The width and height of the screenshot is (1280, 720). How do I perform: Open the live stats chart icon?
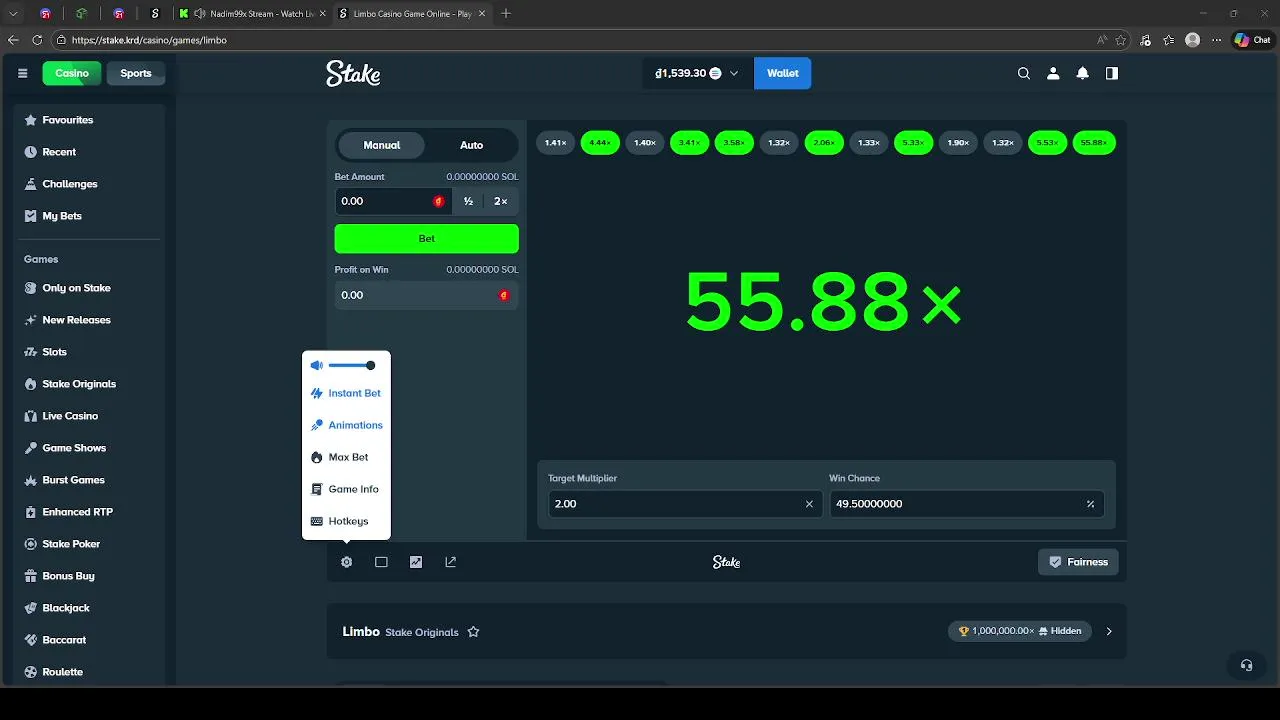click(x=416, y=562)
